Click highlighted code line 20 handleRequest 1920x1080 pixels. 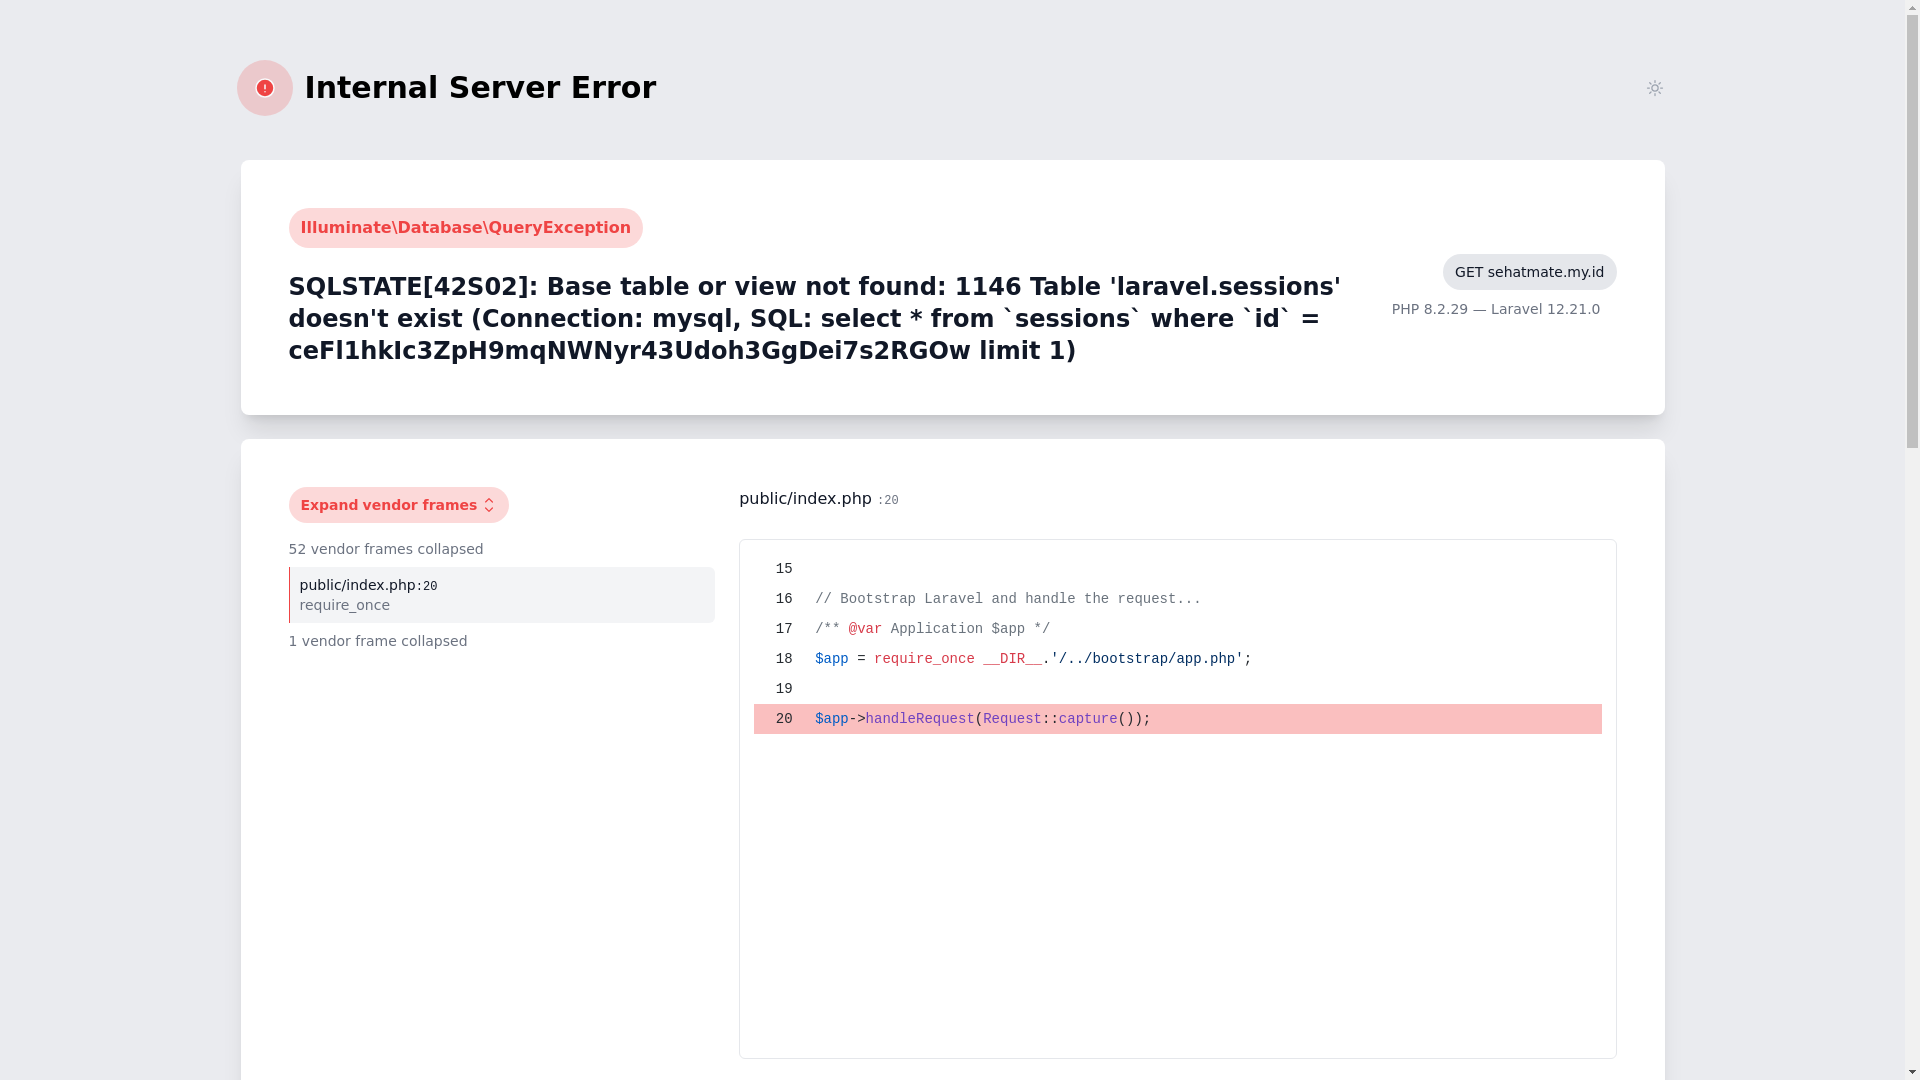tap(1177, 719)
